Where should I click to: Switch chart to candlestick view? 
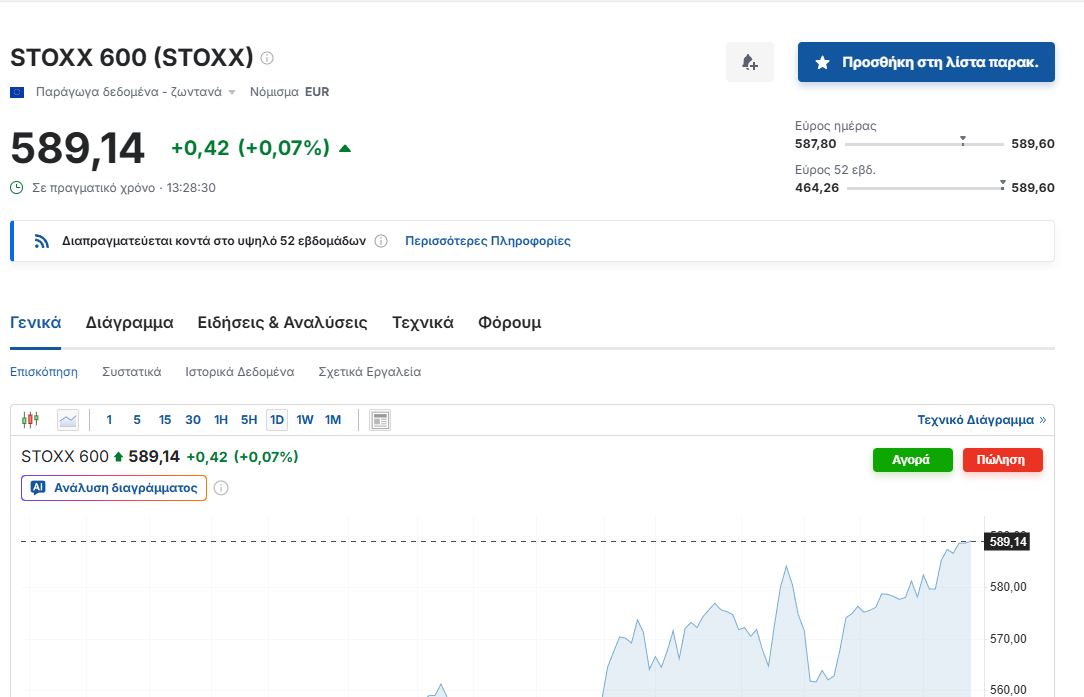tap(30, 420)
